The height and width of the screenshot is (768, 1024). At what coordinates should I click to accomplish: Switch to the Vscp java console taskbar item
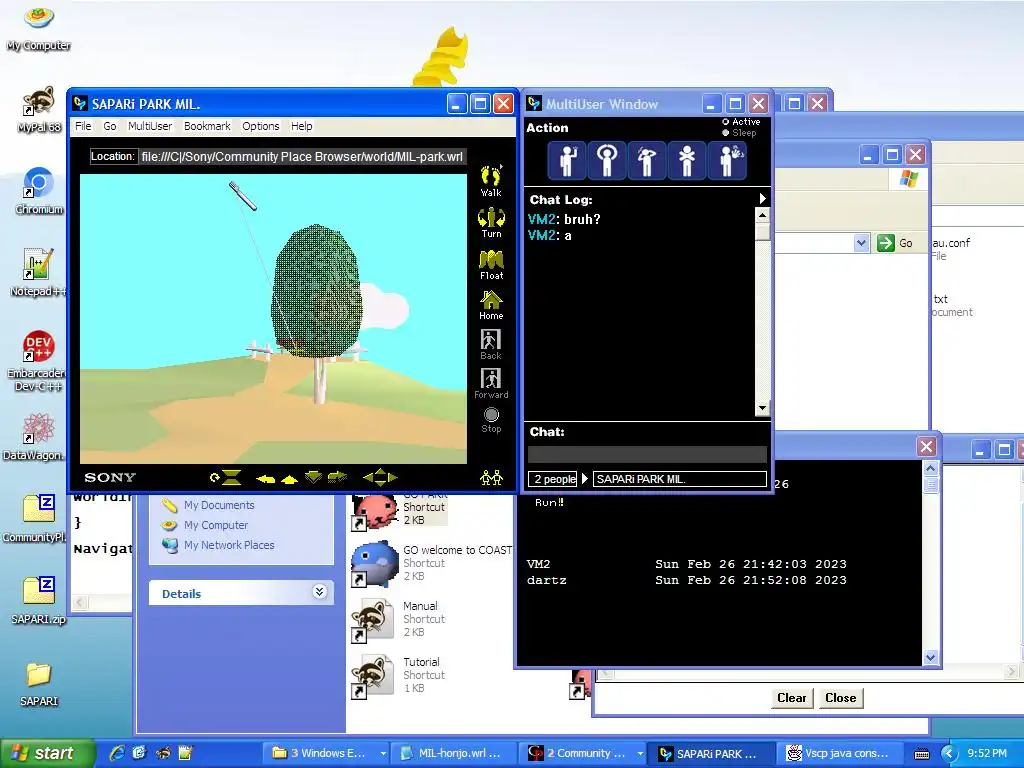[842, 753]
